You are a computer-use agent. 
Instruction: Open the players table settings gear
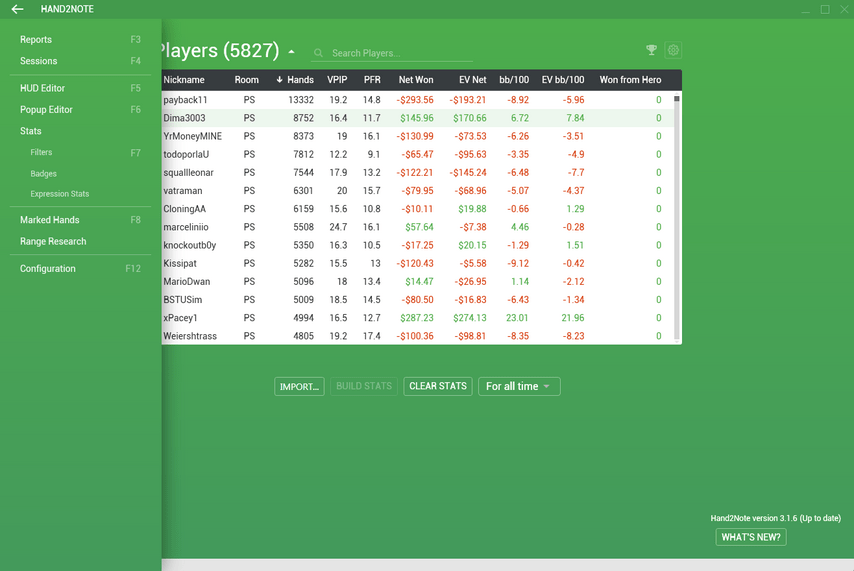tap(673, 50)
